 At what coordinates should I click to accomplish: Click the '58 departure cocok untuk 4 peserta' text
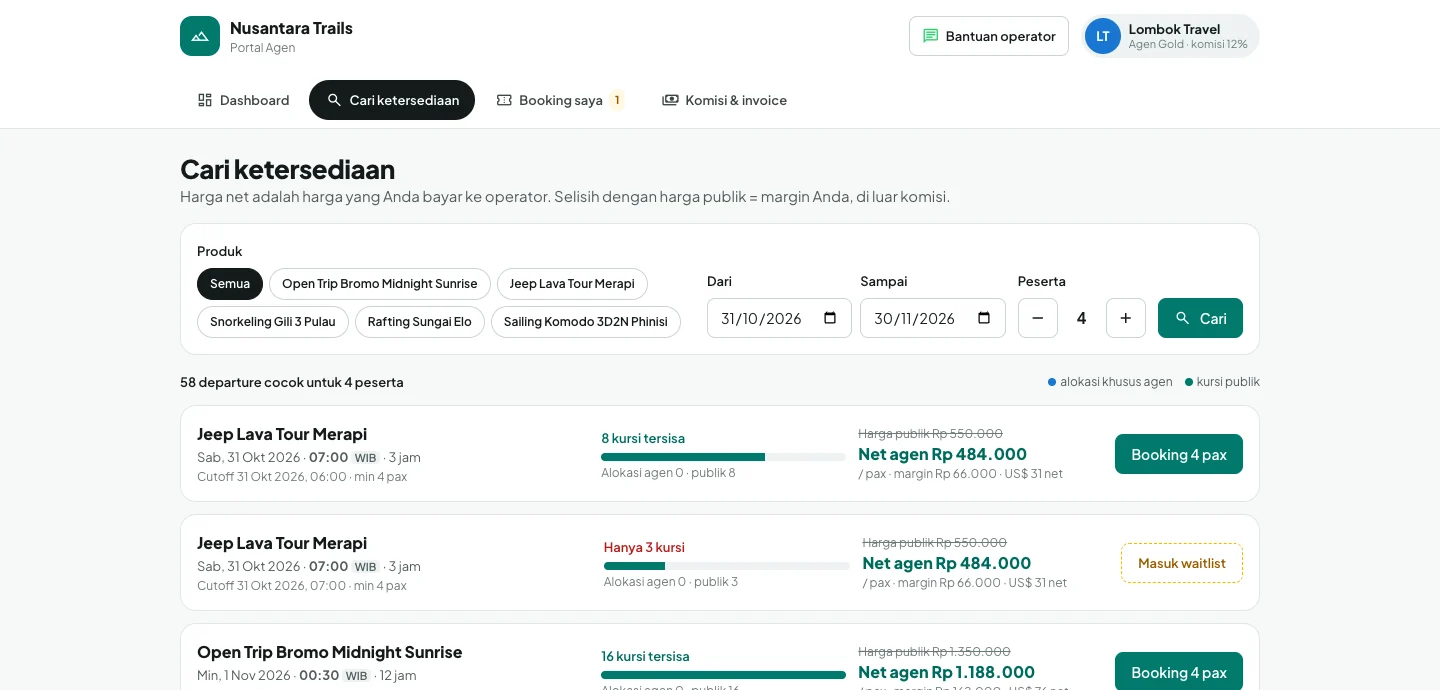[292, 382]
